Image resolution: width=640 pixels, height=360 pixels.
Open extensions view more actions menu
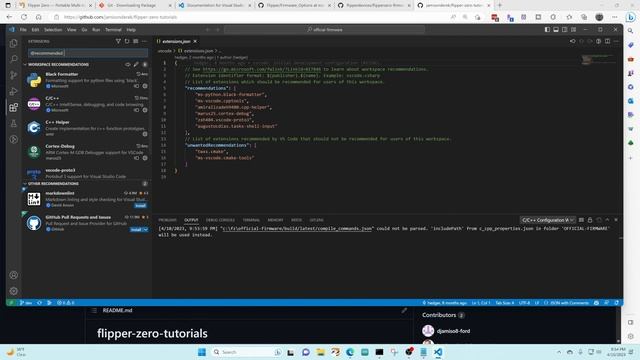[x=144, y=41]
